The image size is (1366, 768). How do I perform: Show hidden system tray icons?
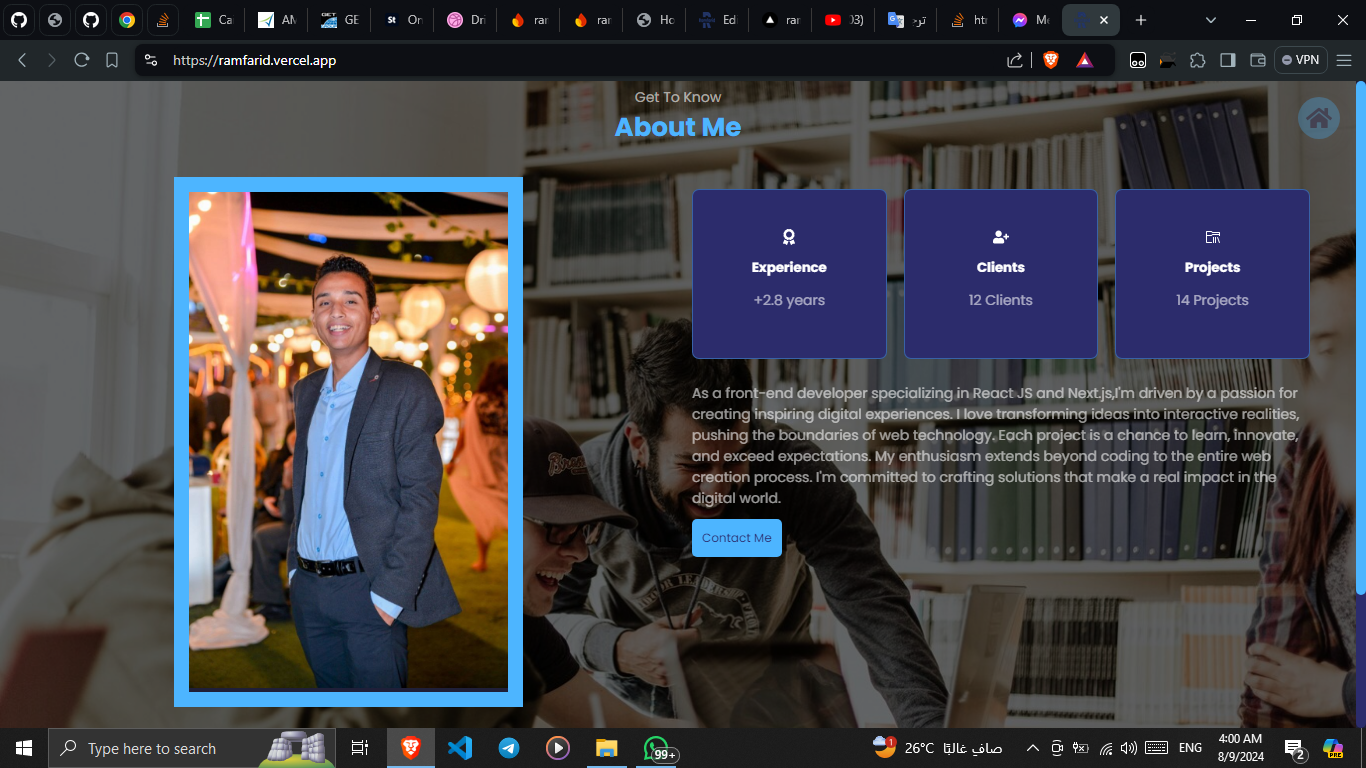tap(1033, 748)
